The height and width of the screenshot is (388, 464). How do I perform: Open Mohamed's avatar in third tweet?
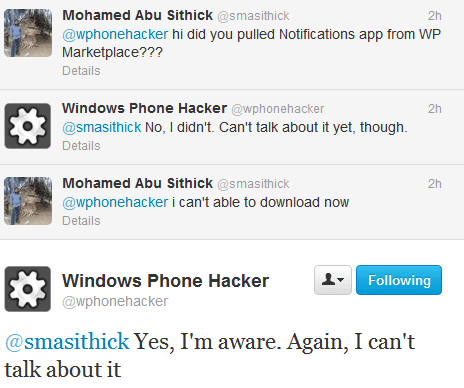tap(28, 201)
